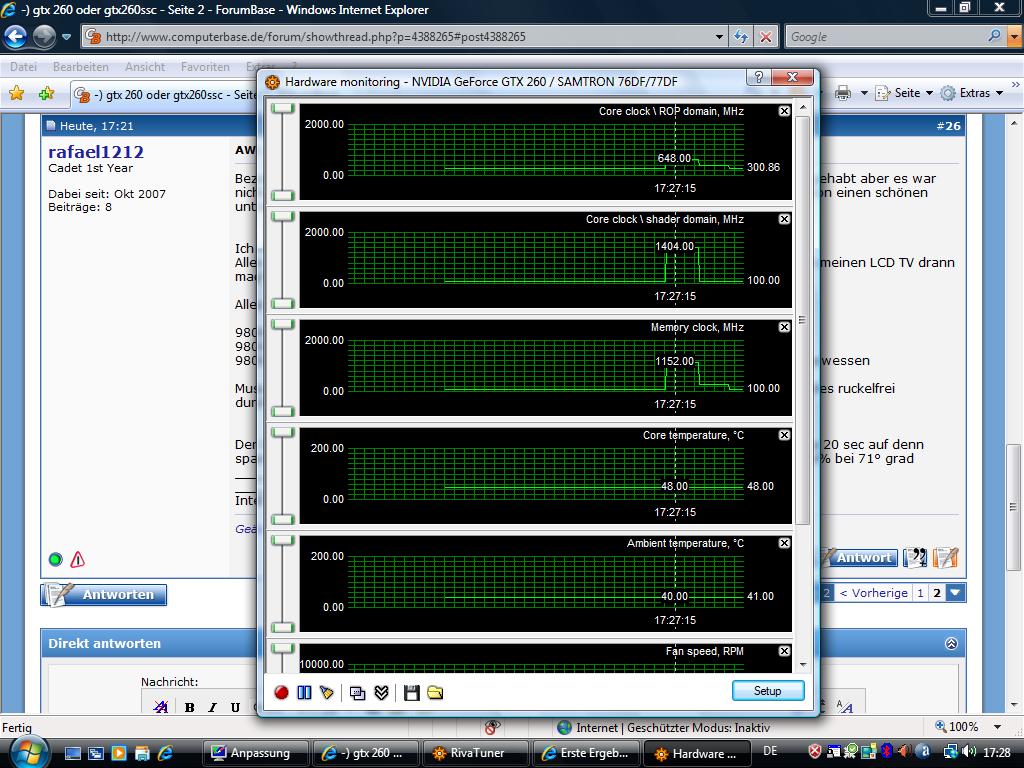The width and height of the screenshot is (1024, 768).
Task: Click the scroll up arrow in monitoring panel
Action: pyautogui.click(x=803, y=107)
